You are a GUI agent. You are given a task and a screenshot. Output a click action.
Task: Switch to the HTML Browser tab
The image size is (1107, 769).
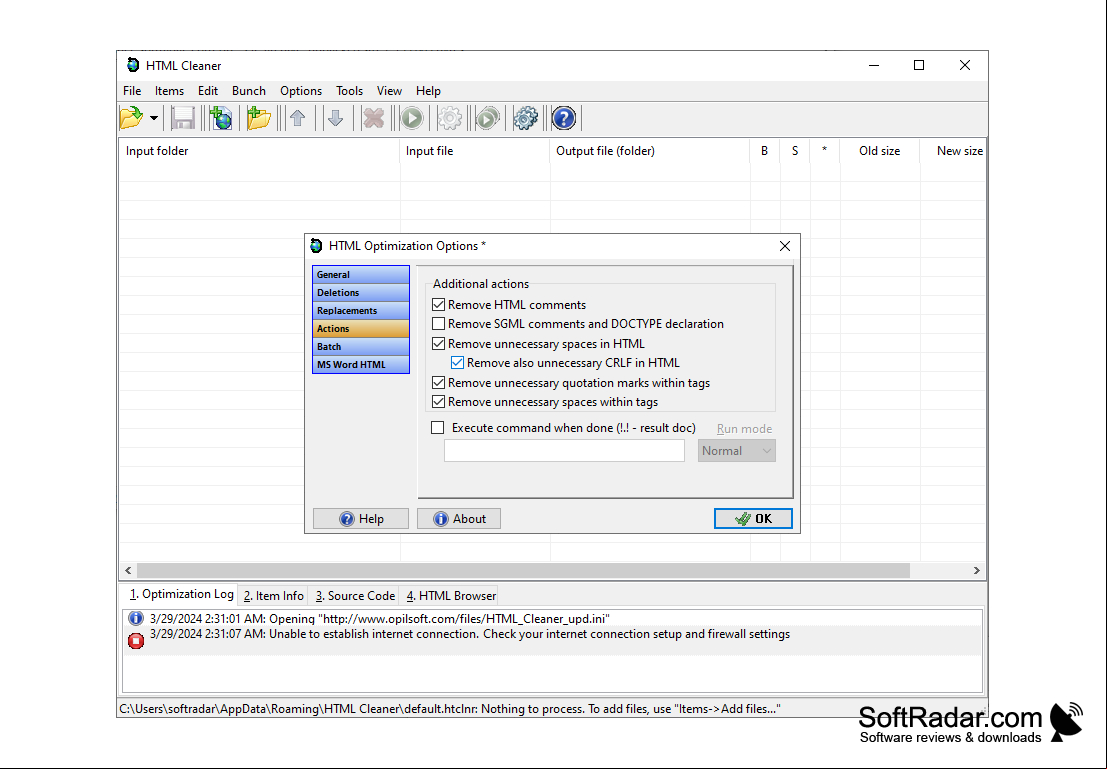pos(450,596)
